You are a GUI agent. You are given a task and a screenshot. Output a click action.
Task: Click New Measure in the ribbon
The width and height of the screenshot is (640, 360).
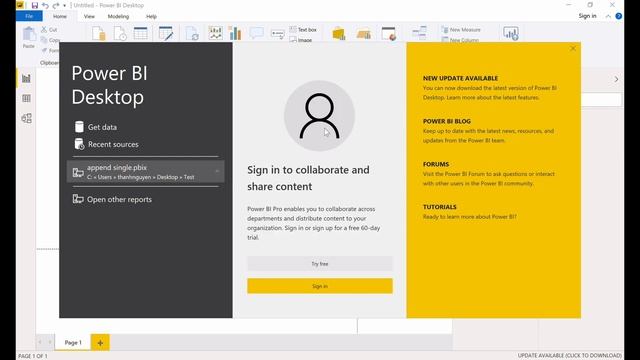coord(461,30)
